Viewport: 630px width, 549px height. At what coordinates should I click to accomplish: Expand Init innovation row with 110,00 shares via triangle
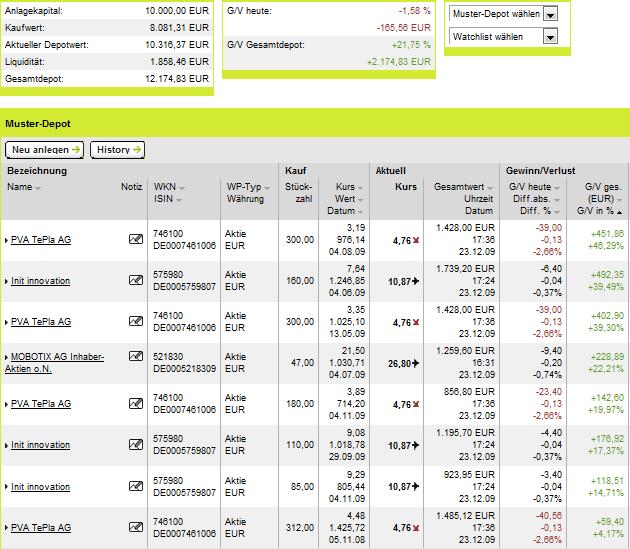6,445
